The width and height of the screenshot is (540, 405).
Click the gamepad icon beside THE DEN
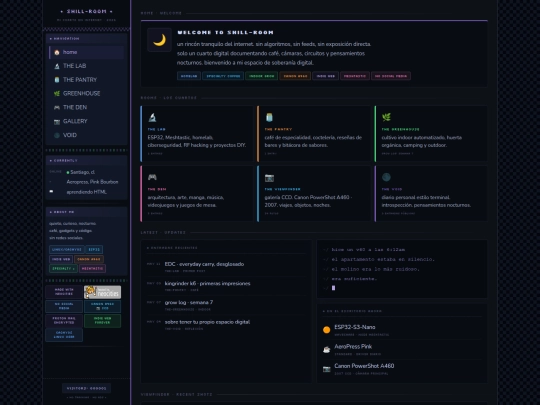coord(57,107)
